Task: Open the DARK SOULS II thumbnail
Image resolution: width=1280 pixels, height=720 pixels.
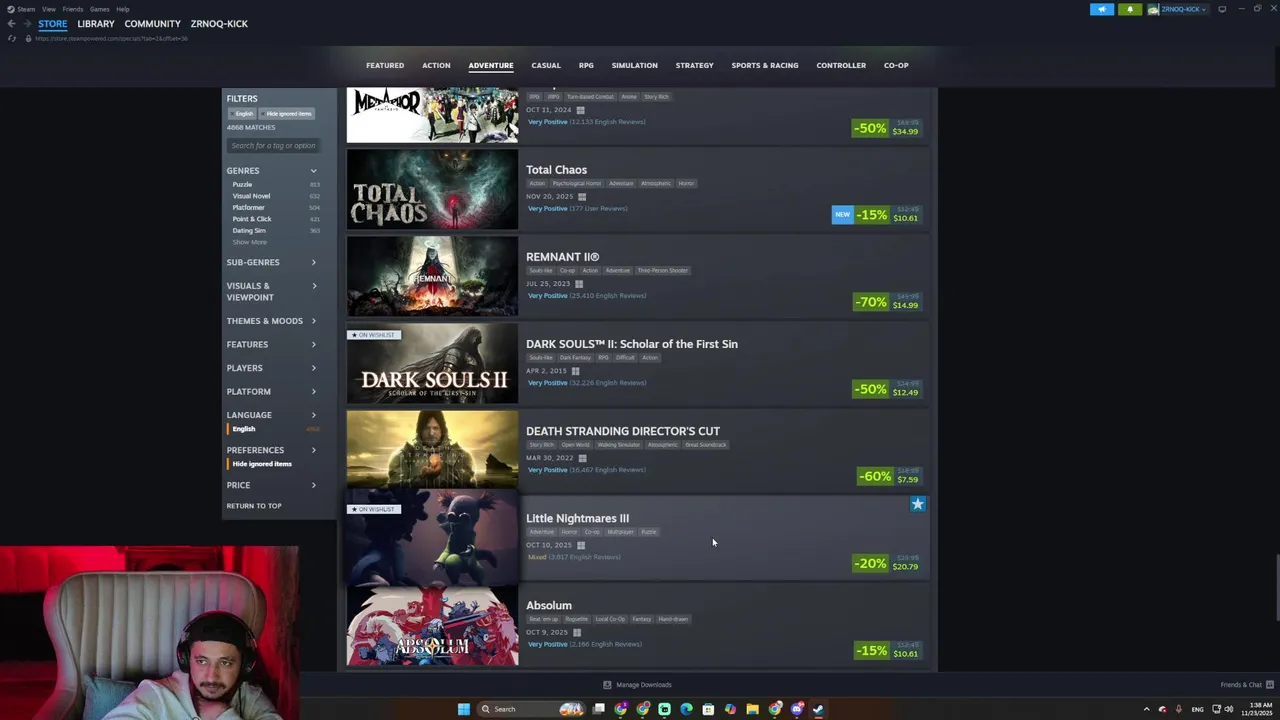Action: pyautogui.click(x=432, y=363)
